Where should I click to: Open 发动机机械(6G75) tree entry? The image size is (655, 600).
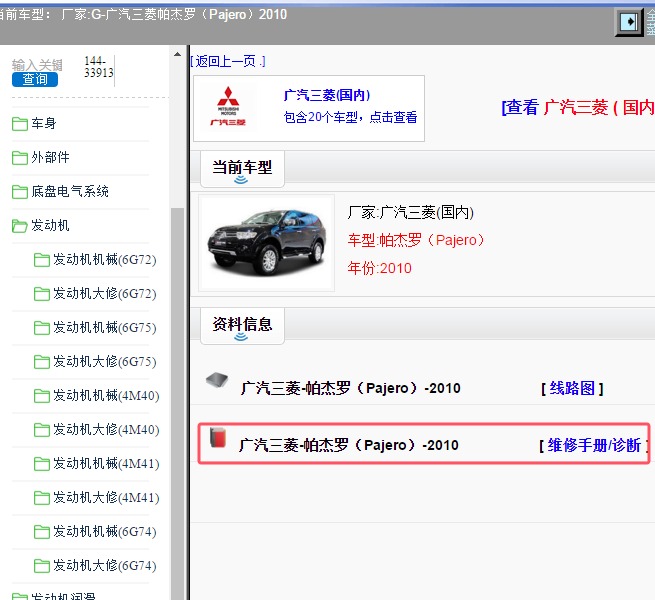[x=104, y=328]
